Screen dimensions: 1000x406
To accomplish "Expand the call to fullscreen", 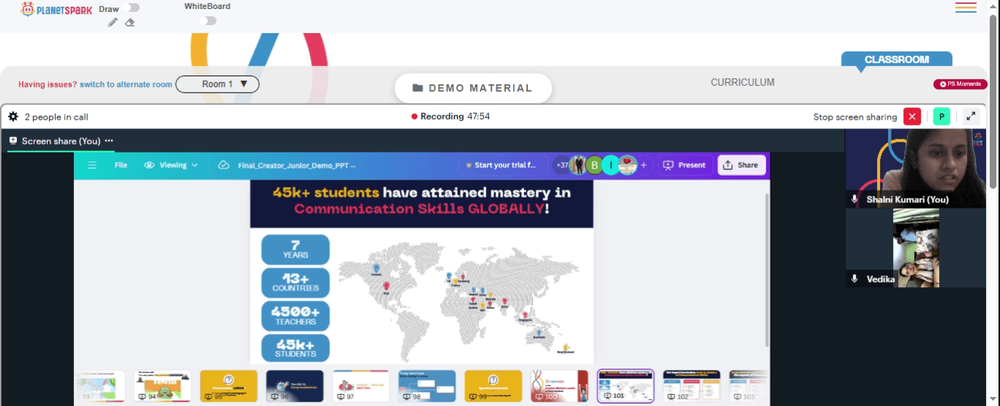I will (971, 117).
